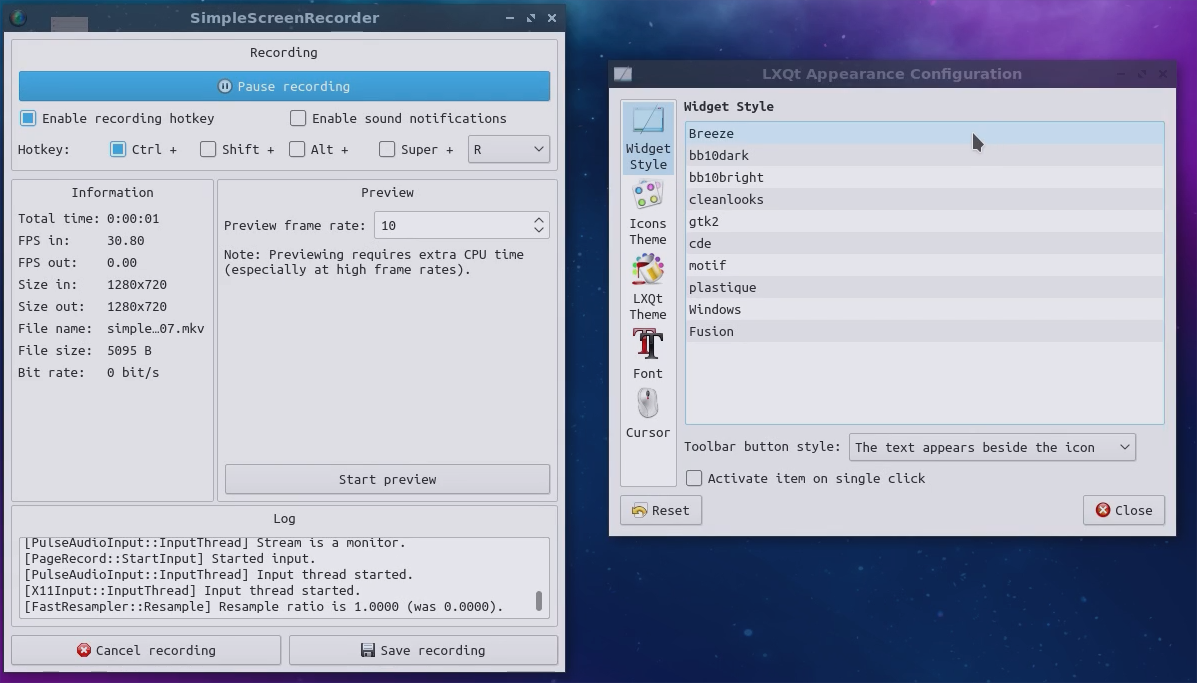The width and height of the screenshot is (1197, 683).
Task: Enable activate item on single click
Action: [694, 478]
